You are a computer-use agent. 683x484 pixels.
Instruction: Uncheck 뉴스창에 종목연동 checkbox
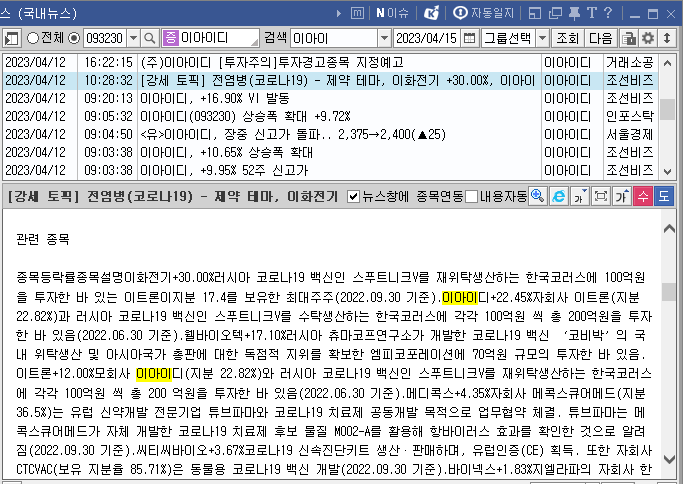353,197
